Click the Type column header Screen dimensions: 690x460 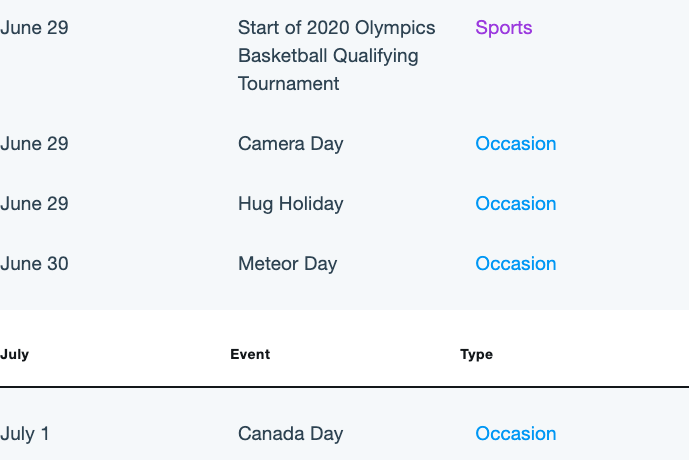tap(477, 354)
